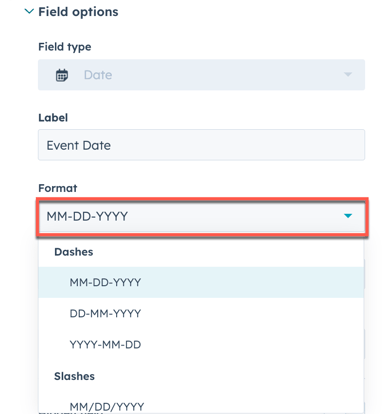Collapse the Field options section chevron
This screenshot has height=414, width=386.
29,12
